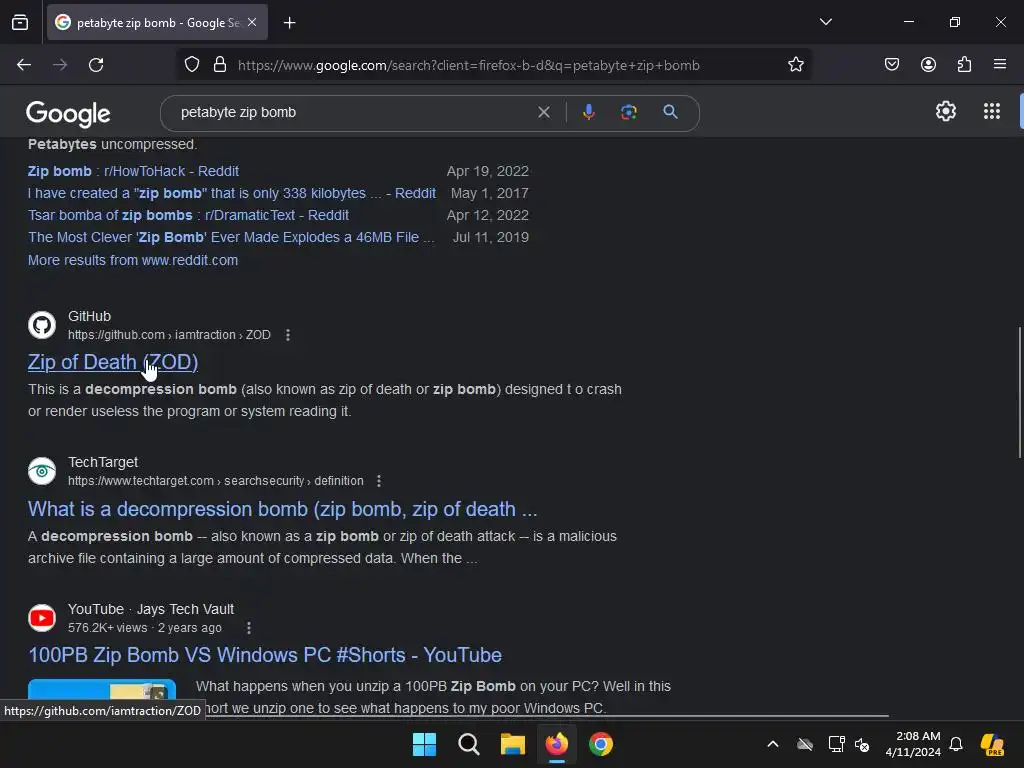
Task: Open more options for TechTarget result
Action: [x=379, y=481]
